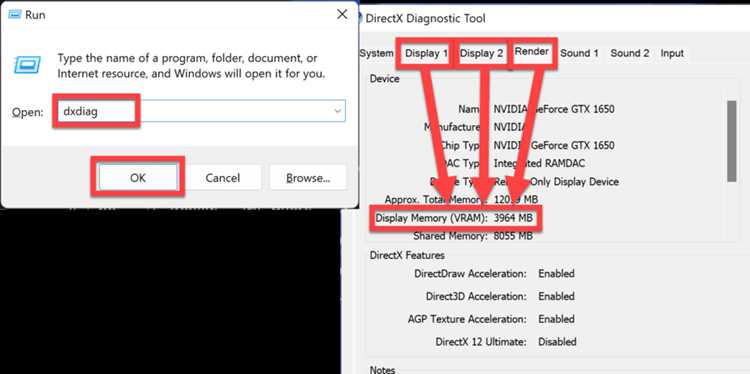Click the DirectX 12 Ultimate Disabled value
The height and width of the screenshot is (374, 750).
tap(557, 341)
